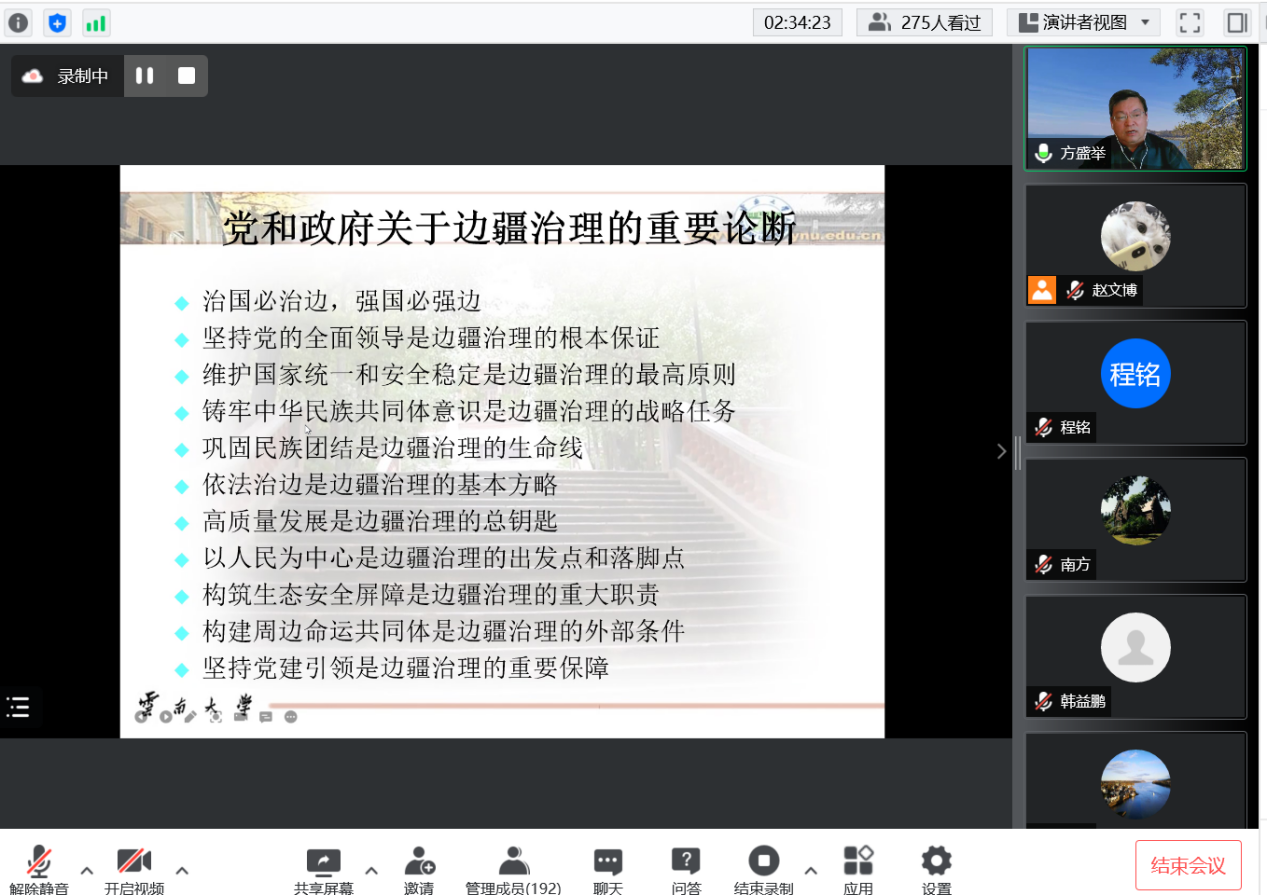Check the green network signal icon
The width and height of the screenshot is (1267, 895).
point(96,22)
